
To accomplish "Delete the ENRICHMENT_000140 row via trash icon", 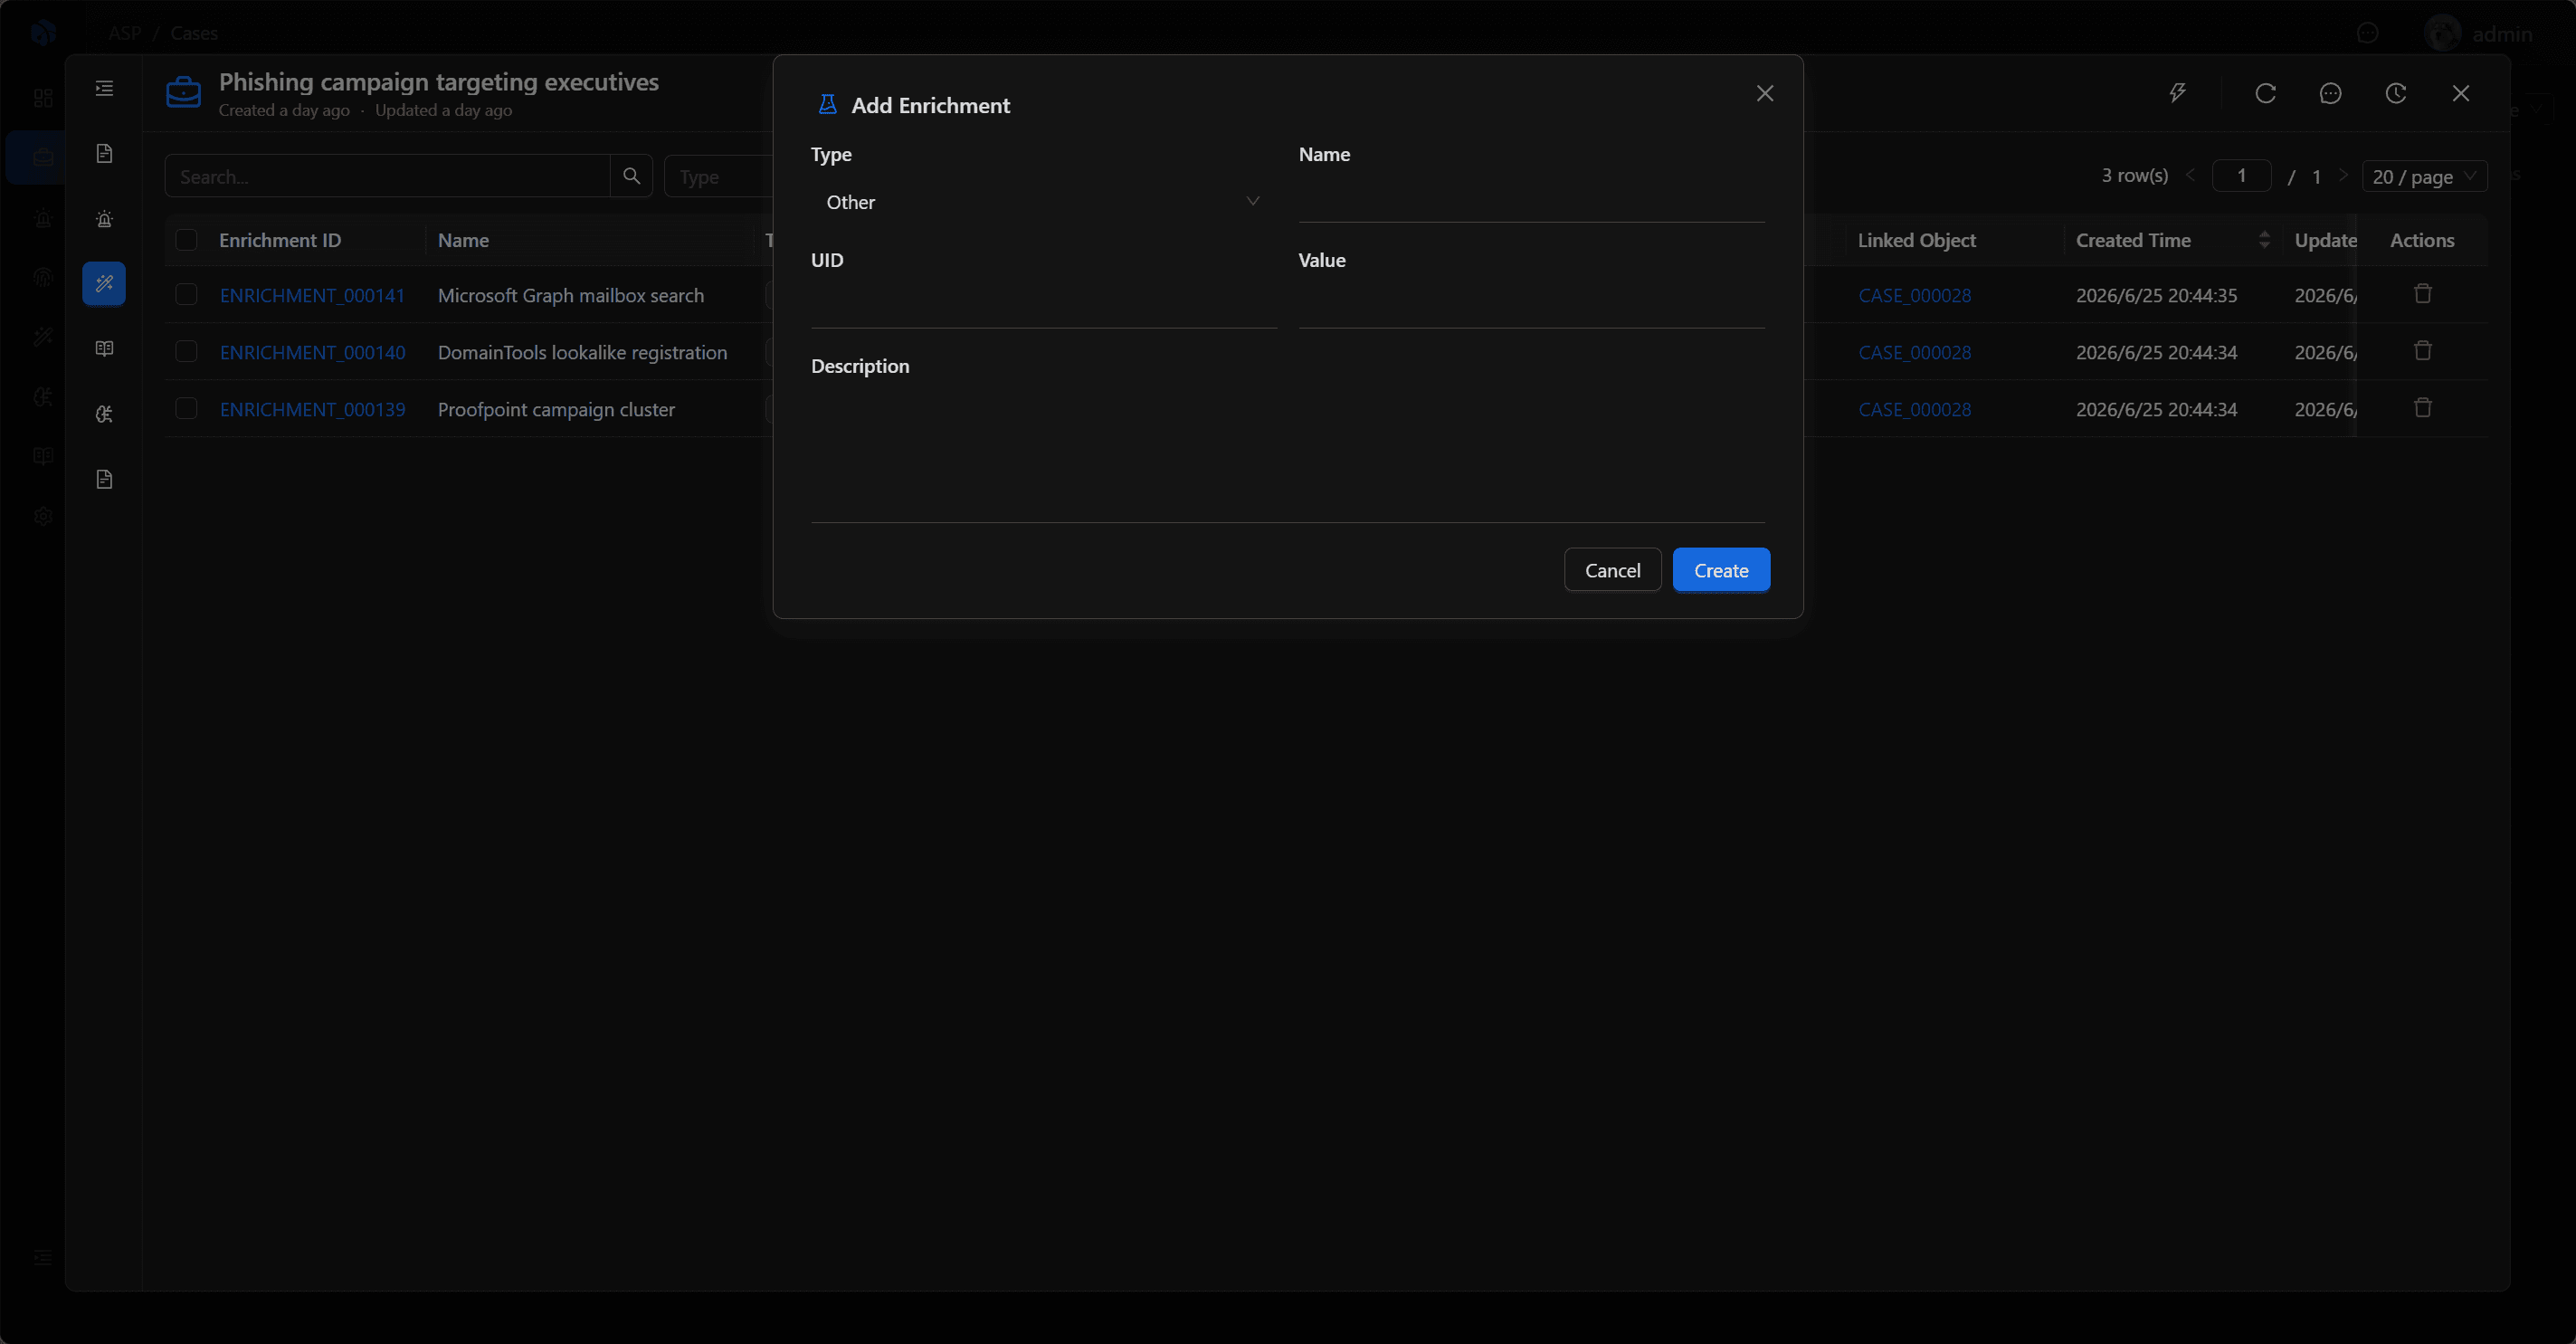I will 2422,351.
